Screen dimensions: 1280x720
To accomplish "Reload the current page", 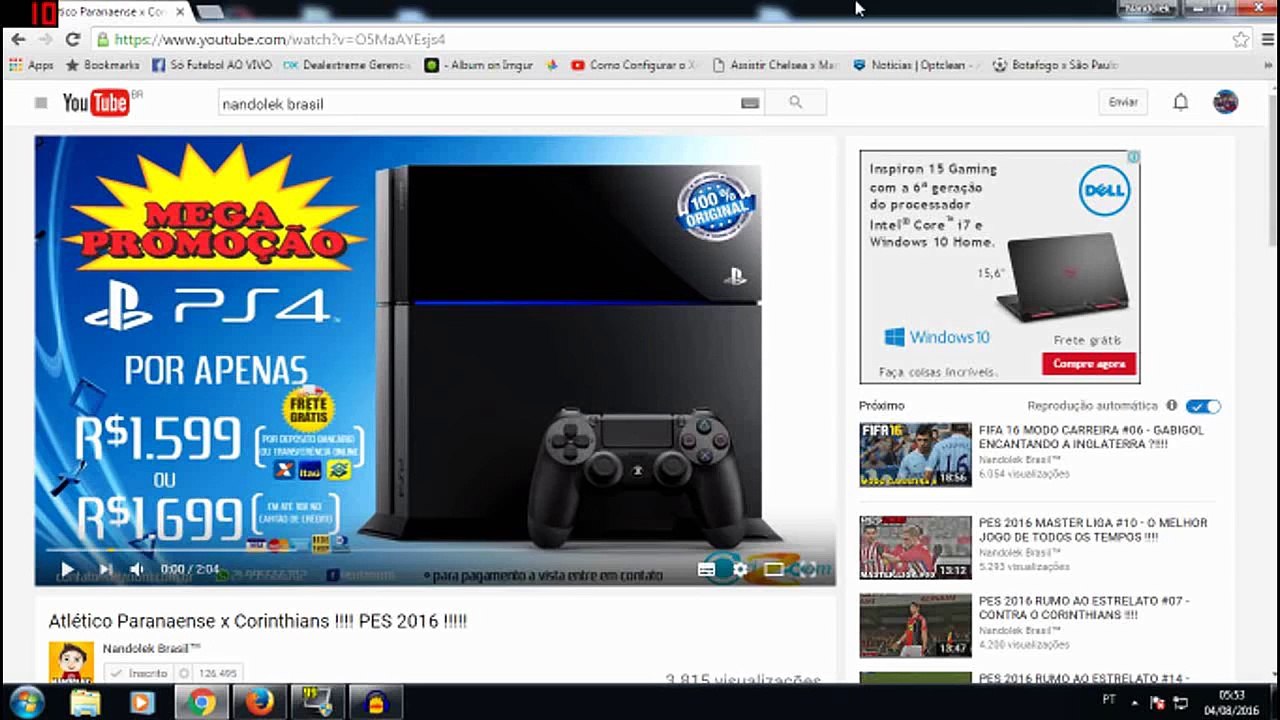I will (72, 40).
